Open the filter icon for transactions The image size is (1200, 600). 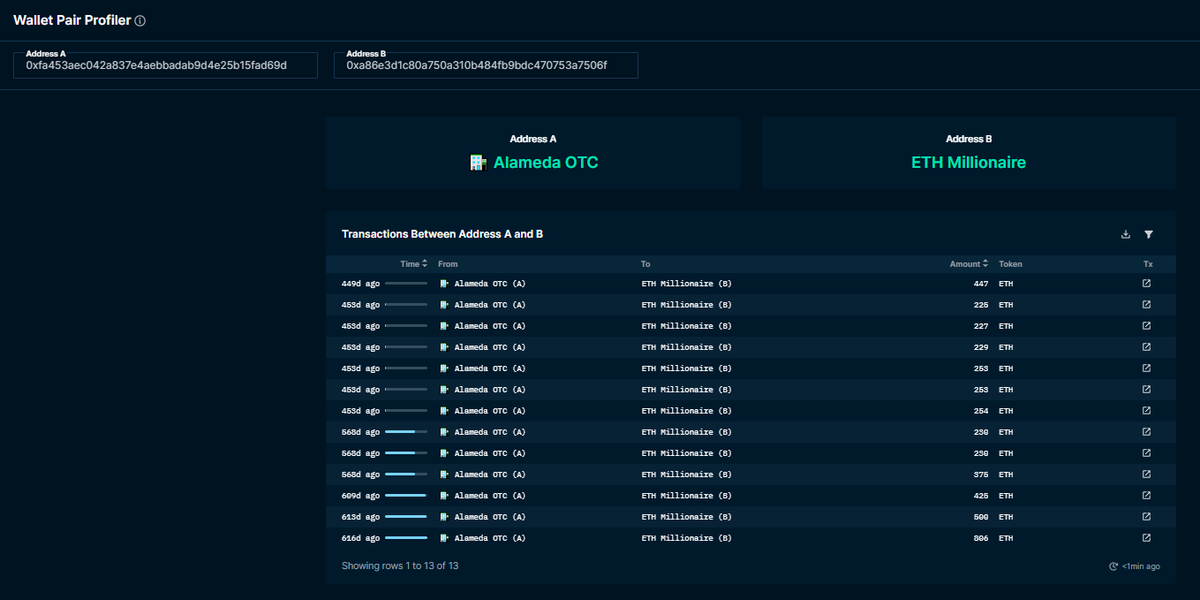(1149, 234)
